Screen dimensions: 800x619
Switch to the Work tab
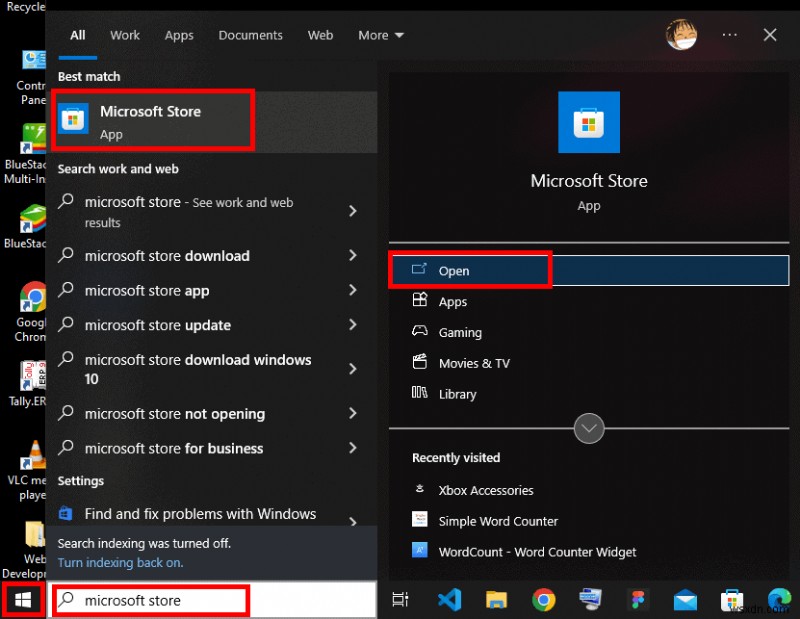(125, 35)
